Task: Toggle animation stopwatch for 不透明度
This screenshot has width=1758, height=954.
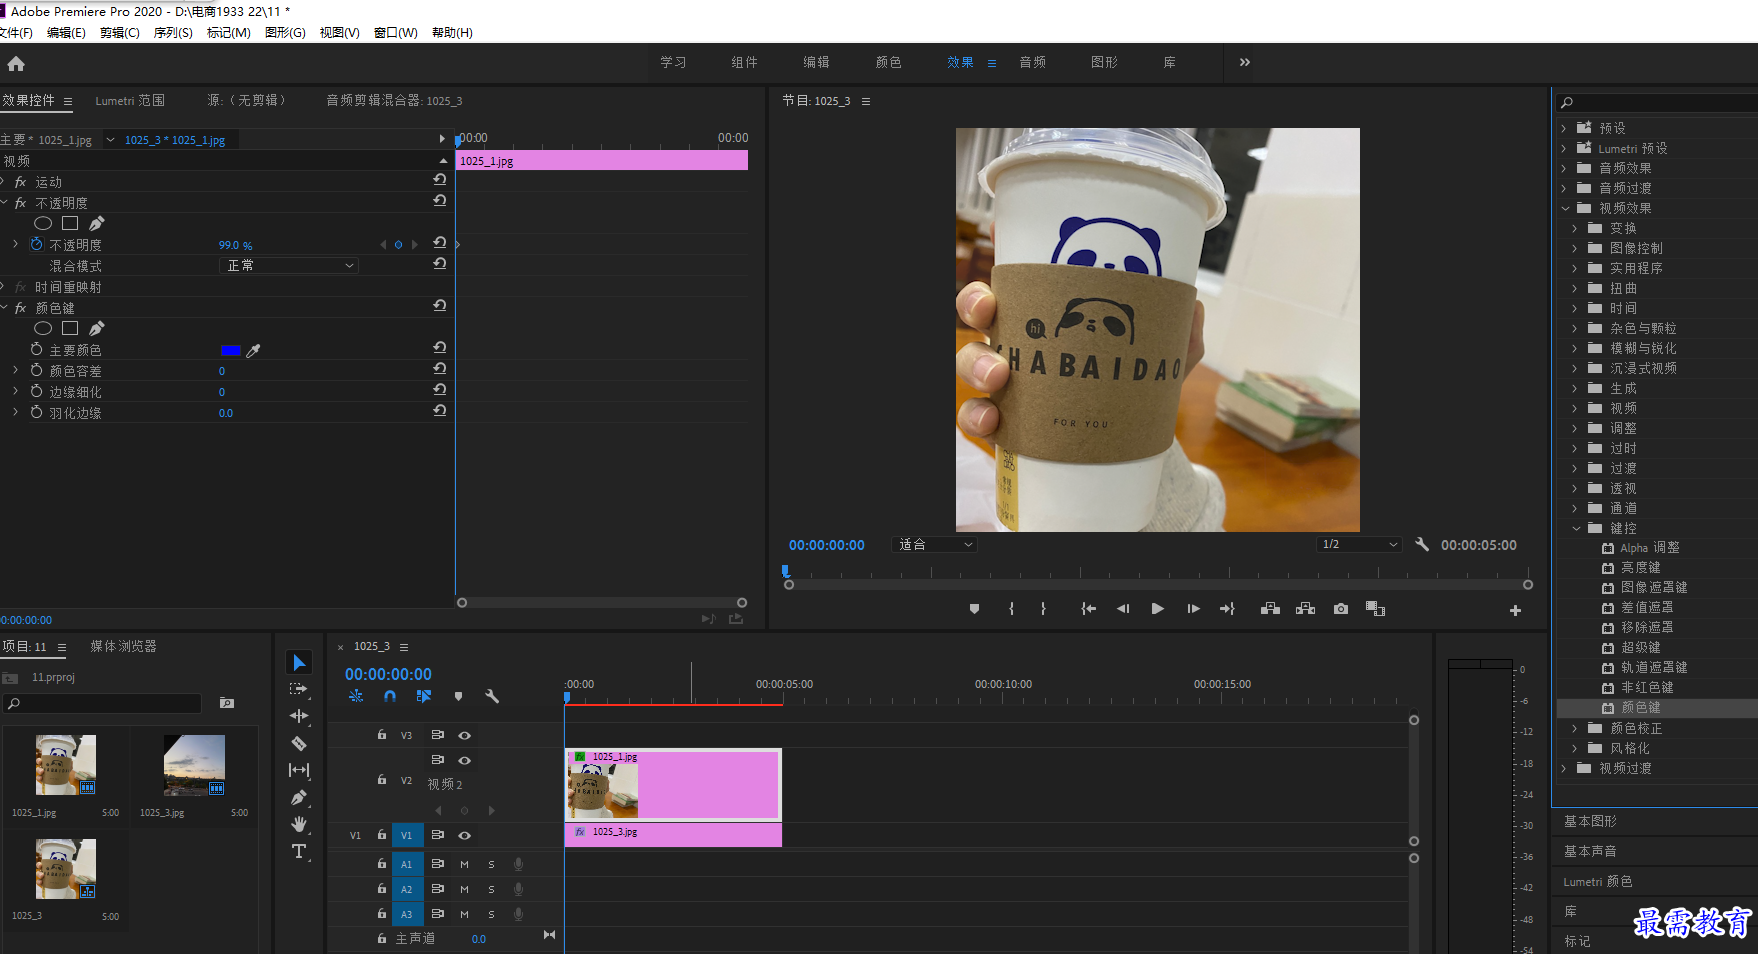Action: click(x=37, y=244)
